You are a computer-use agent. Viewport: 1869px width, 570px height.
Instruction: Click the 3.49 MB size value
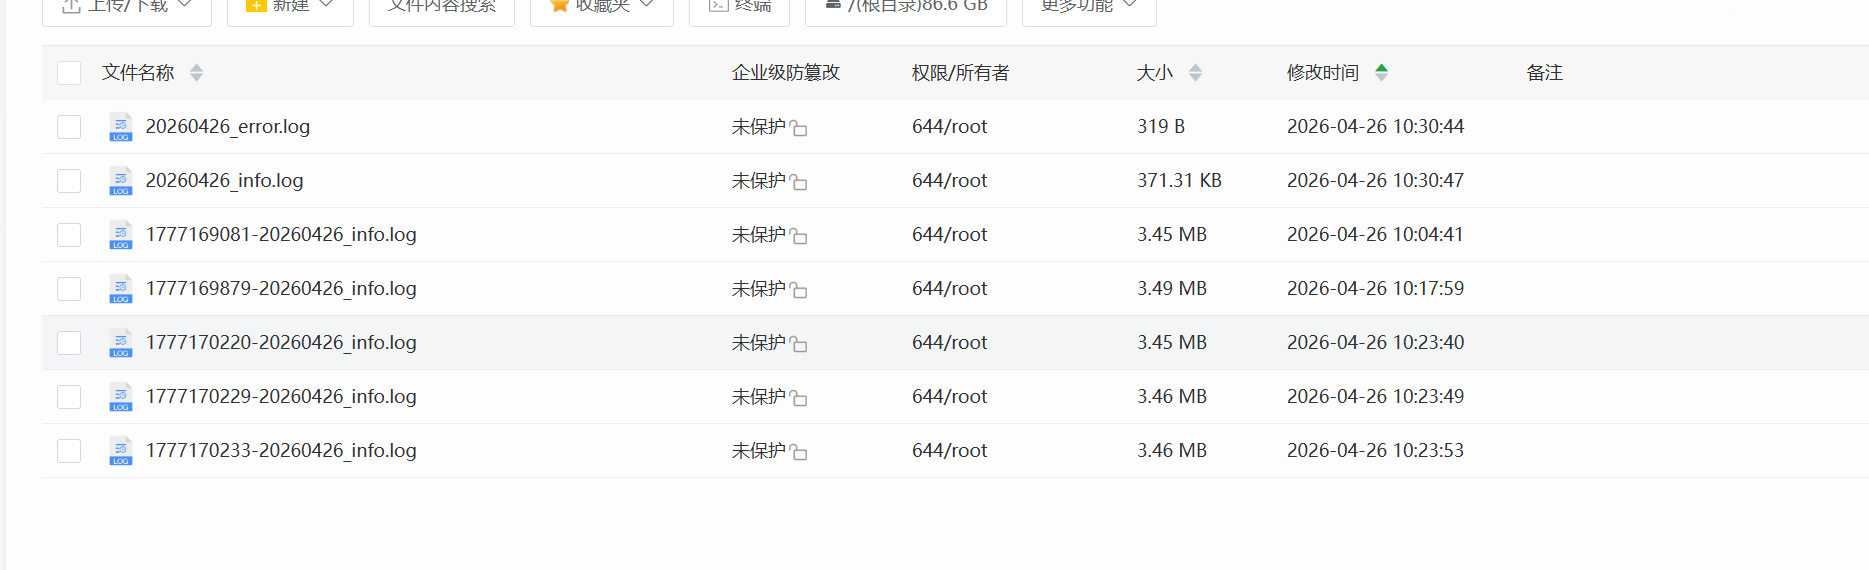pyautogui.click(x=1172, y=289)
